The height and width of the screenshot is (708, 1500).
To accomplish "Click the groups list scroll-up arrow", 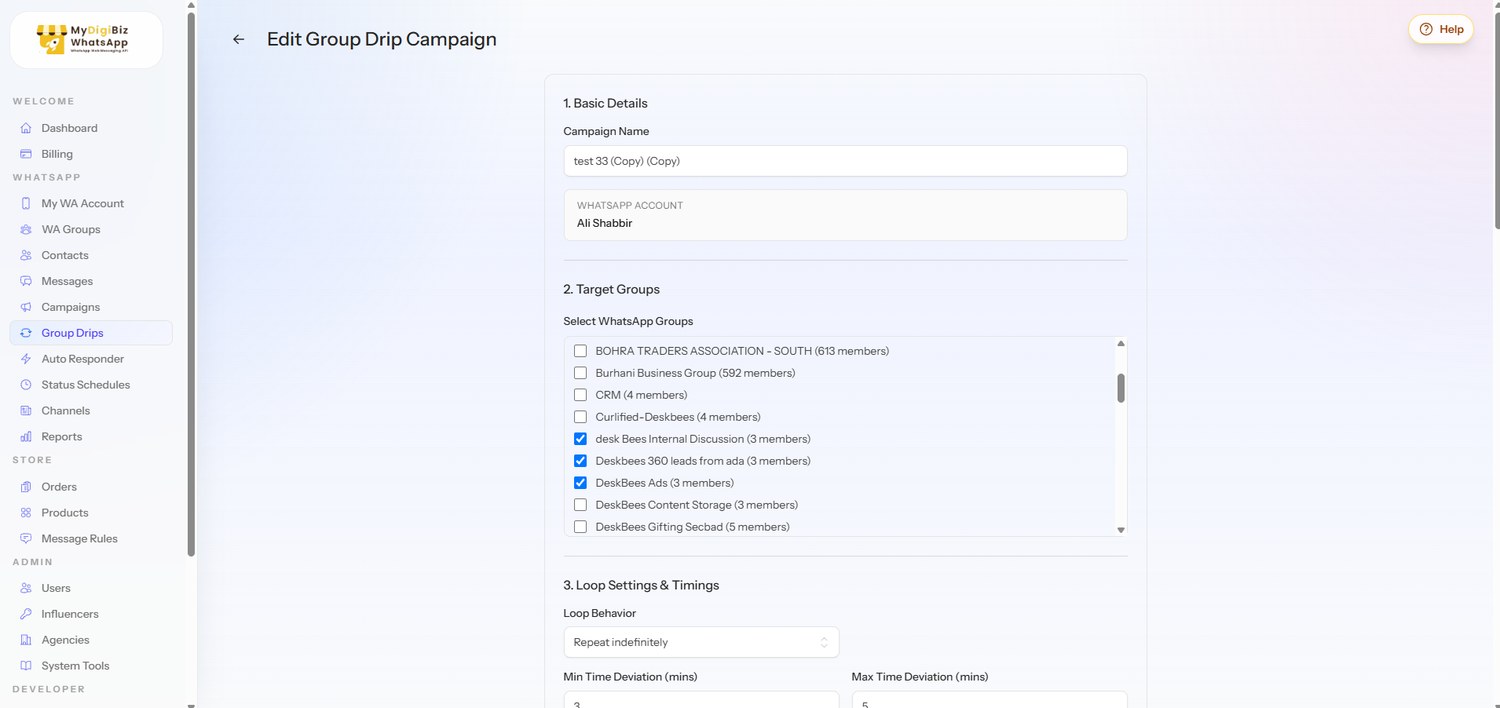I will click(x=1121, y=343).
